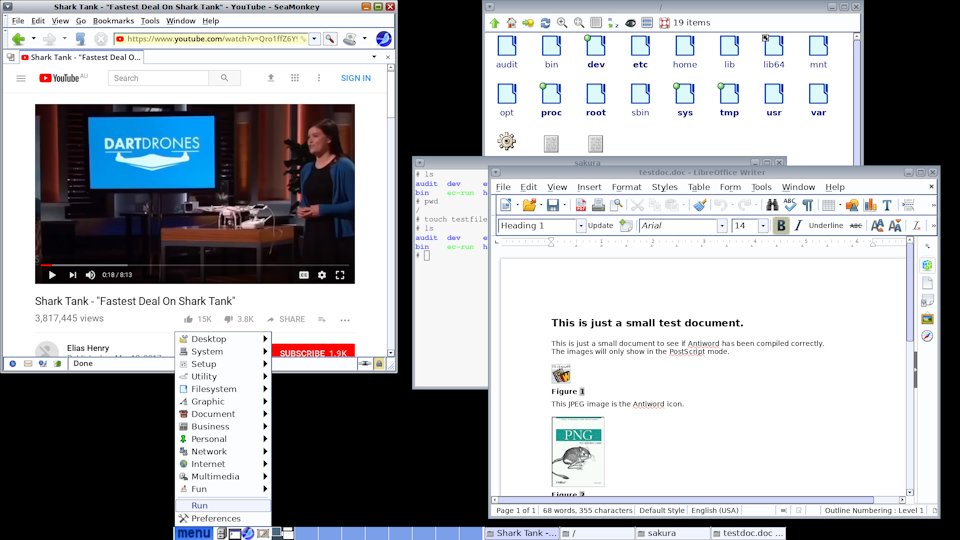This screenshot has width=960, height=540.
Task: Open the Heading 1 paragraph style dropdown
Action: [x=580, y=225]
